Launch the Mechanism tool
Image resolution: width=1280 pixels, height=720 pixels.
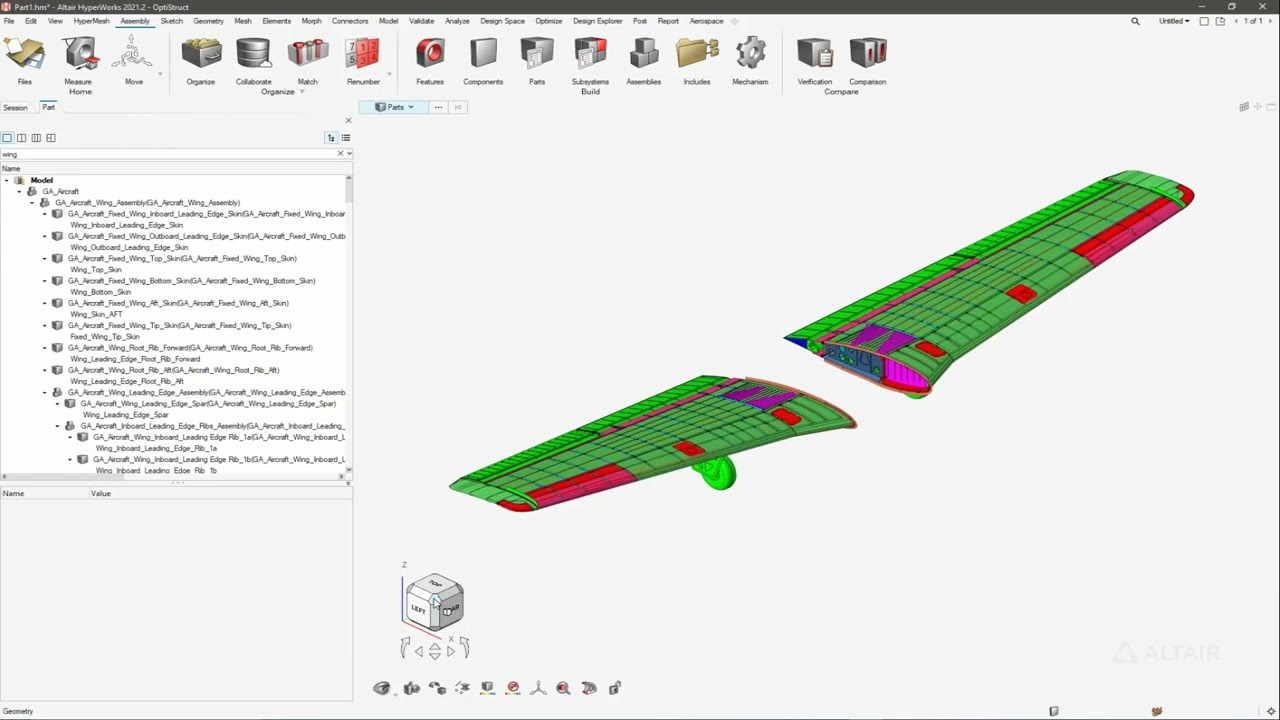point(750,61)
